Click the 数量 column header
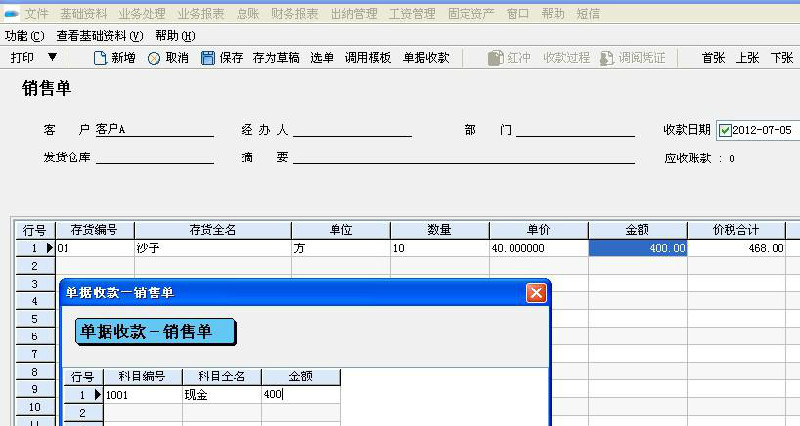The height and width of the screenshot is (426, 800). tap(440, 230)
